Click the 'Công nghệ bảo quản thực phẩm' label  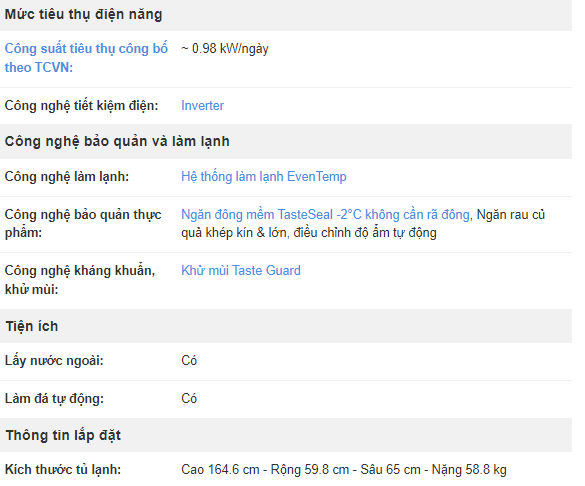(83, 223)
